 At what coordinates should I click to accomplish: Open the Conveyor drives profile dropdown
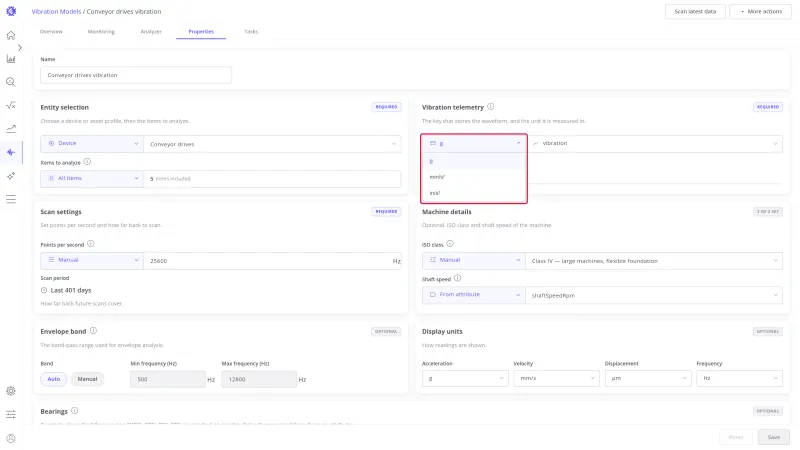pyautogui.click(x=272, y=144)
